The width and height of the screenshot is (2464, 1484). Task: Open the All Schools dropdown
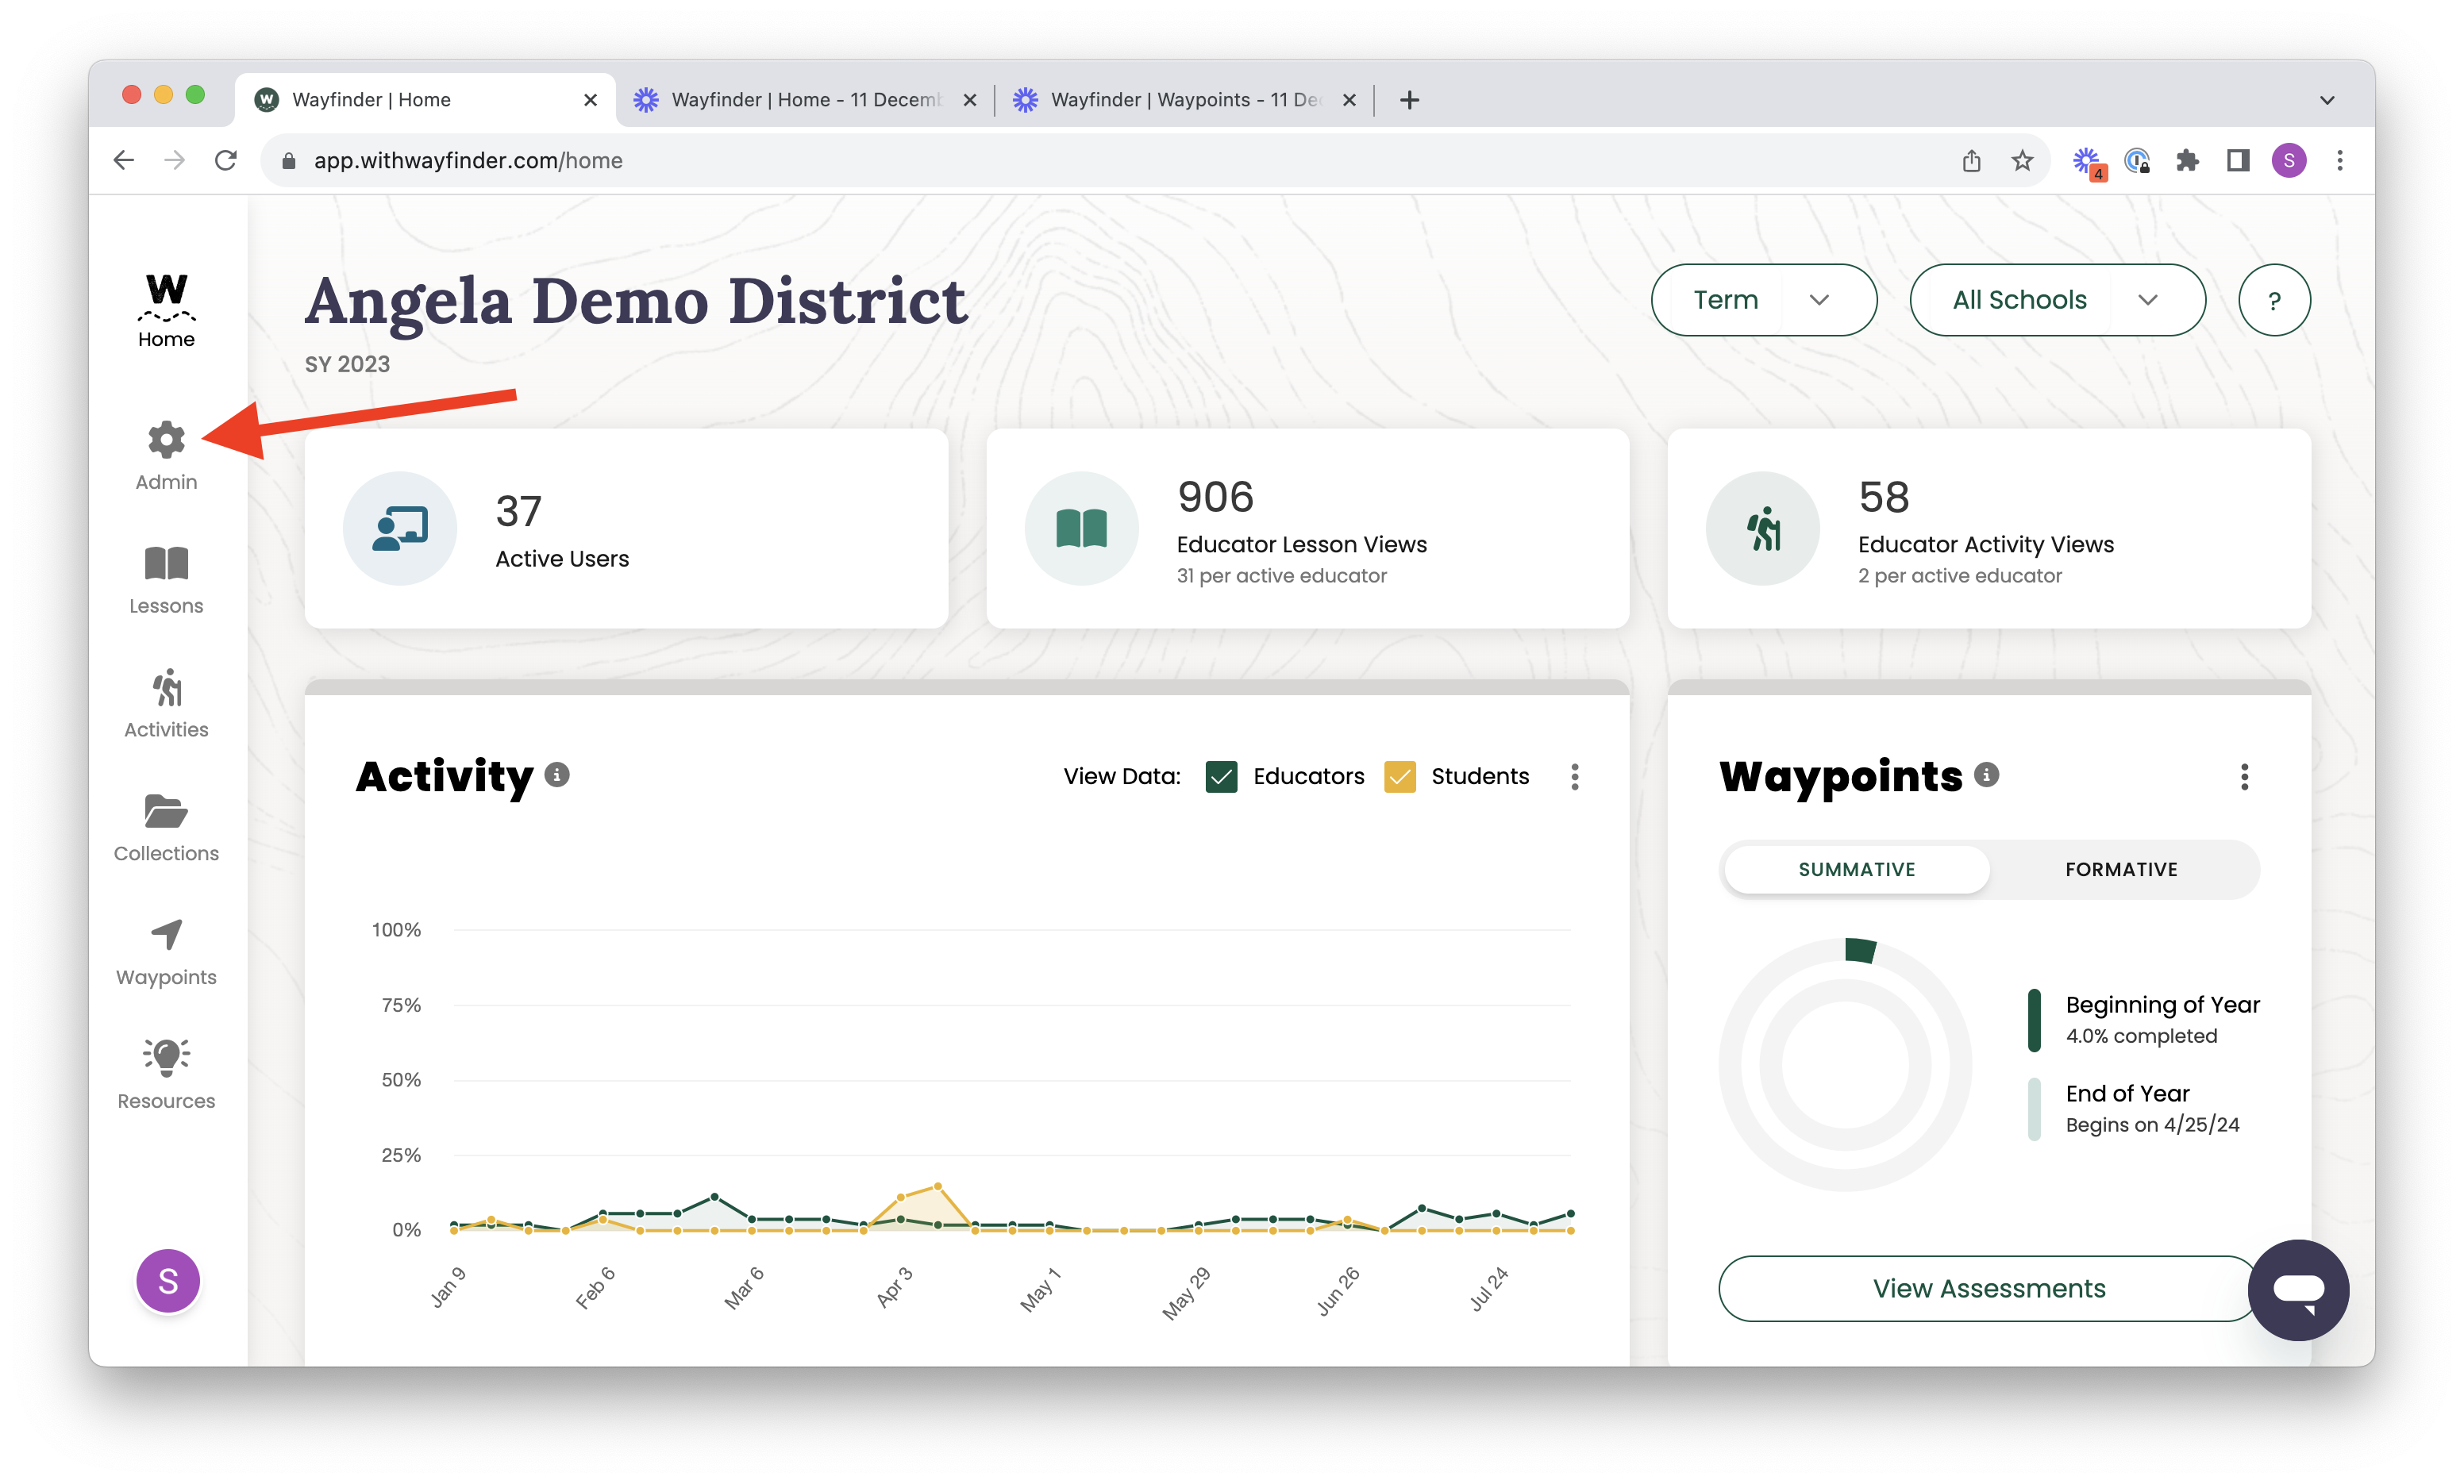2056,300
